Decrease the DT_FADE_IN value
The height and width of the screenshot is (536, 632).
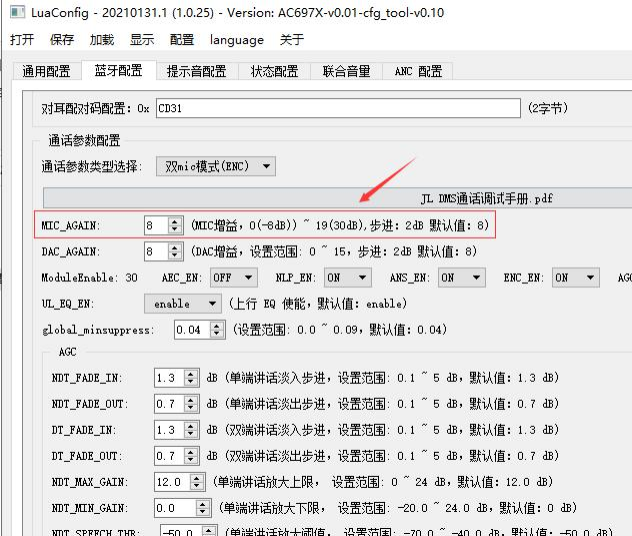pyautogui.click(x=191, y=434)
